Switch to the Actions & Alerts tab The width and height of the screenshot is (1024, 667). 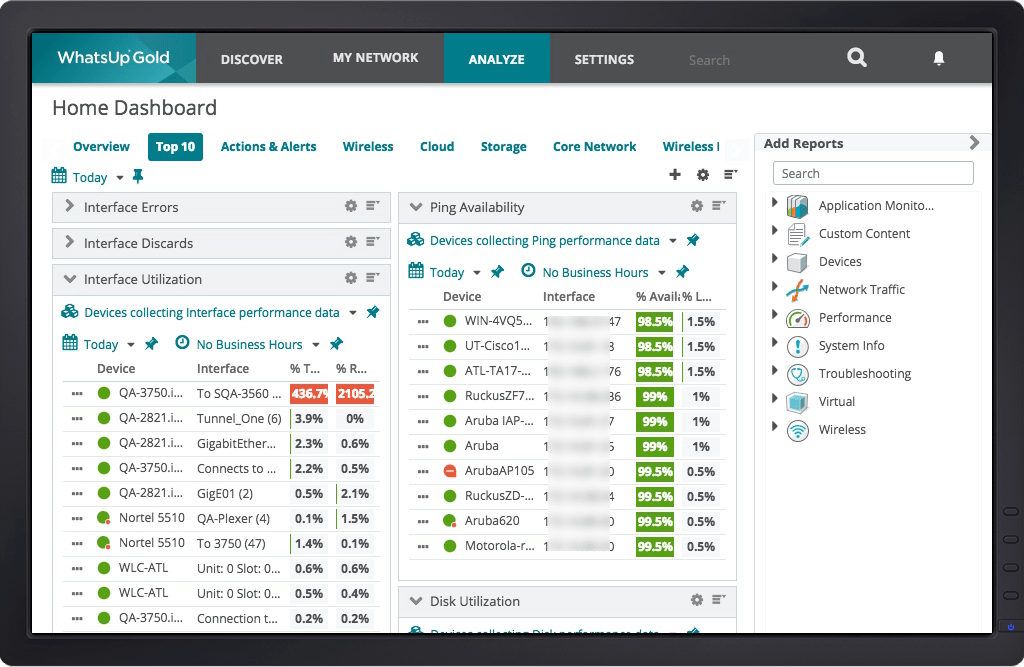(268, 147)
